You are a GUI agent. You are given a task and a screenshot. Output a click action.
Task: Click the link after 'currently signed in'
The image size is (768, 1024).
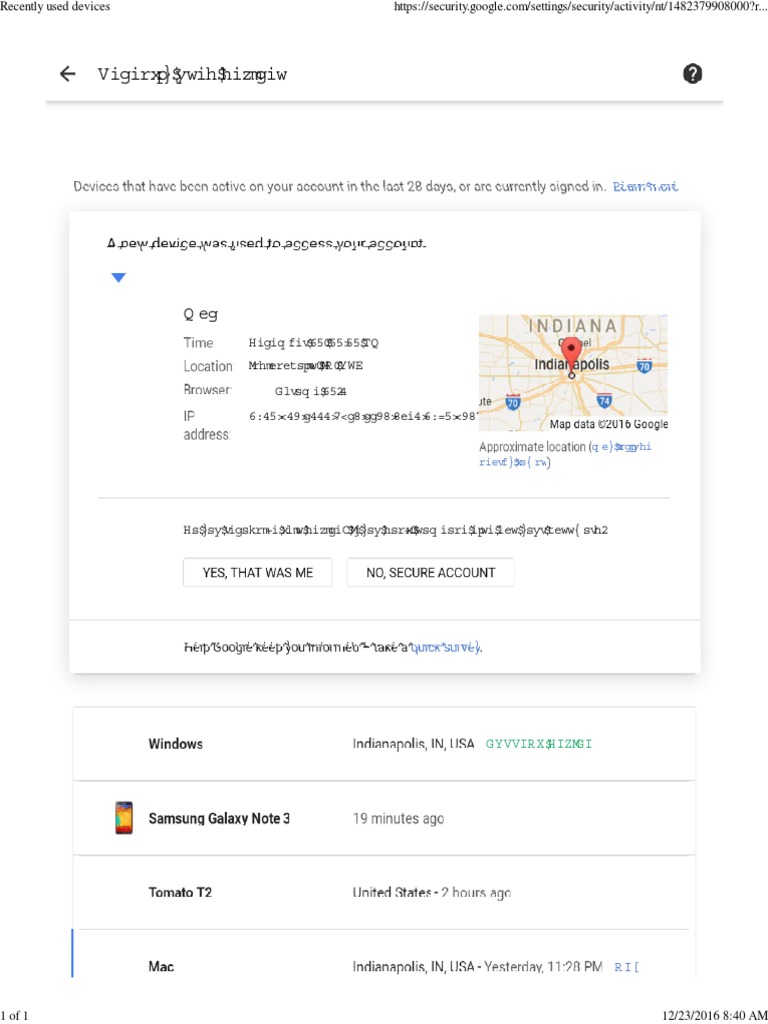646,186
